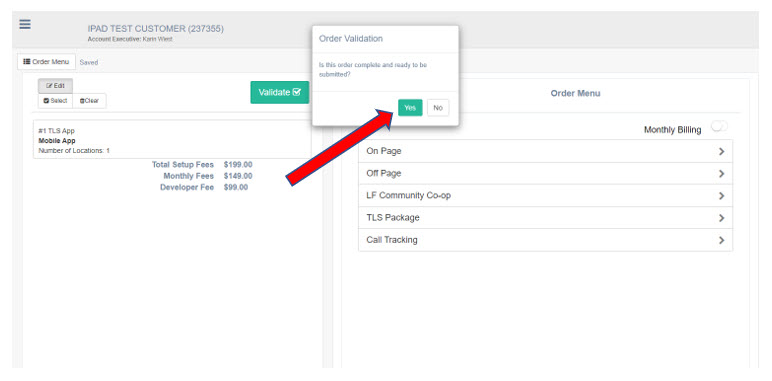The width and height of the screenshot is (772, 381).
Task: Click the Order Menu tab
Action: coord(46,62)
